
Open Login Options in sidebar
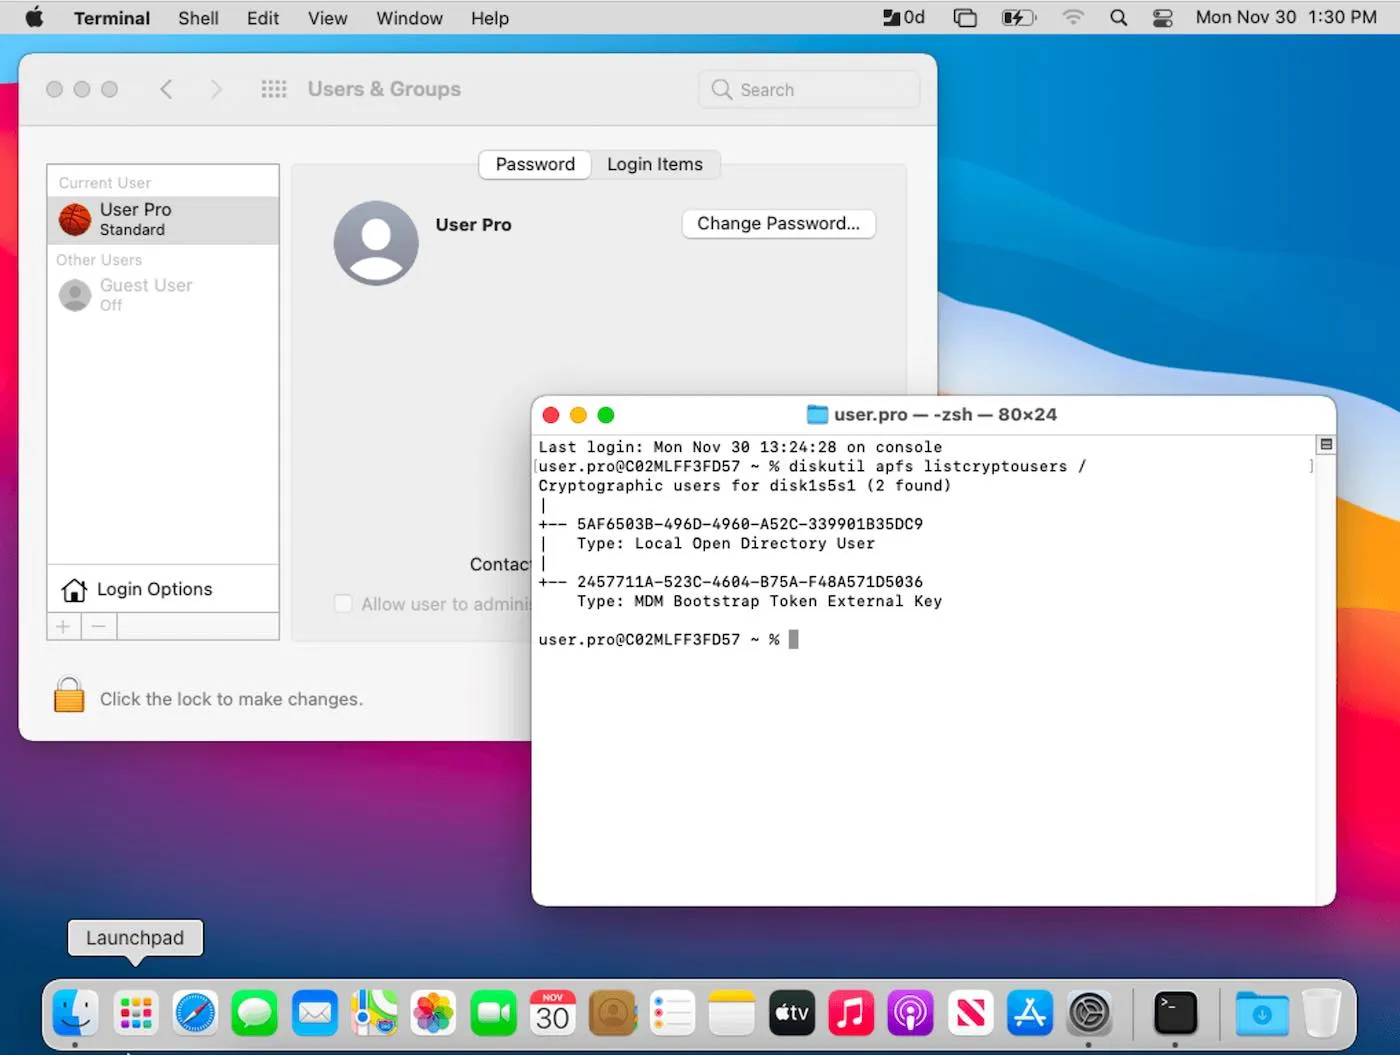click(154, 589)
